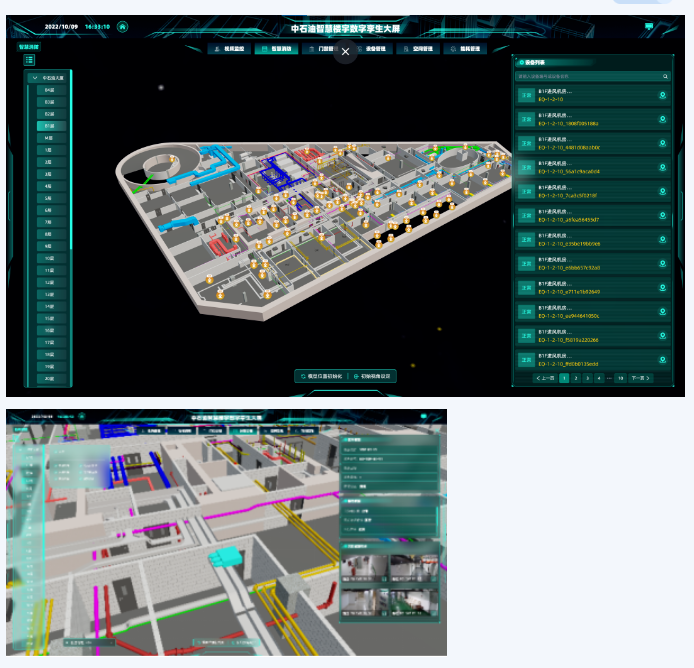Toggle the floor list panel icon
This screenshot has height=668, width=694.
click(30, 60)
